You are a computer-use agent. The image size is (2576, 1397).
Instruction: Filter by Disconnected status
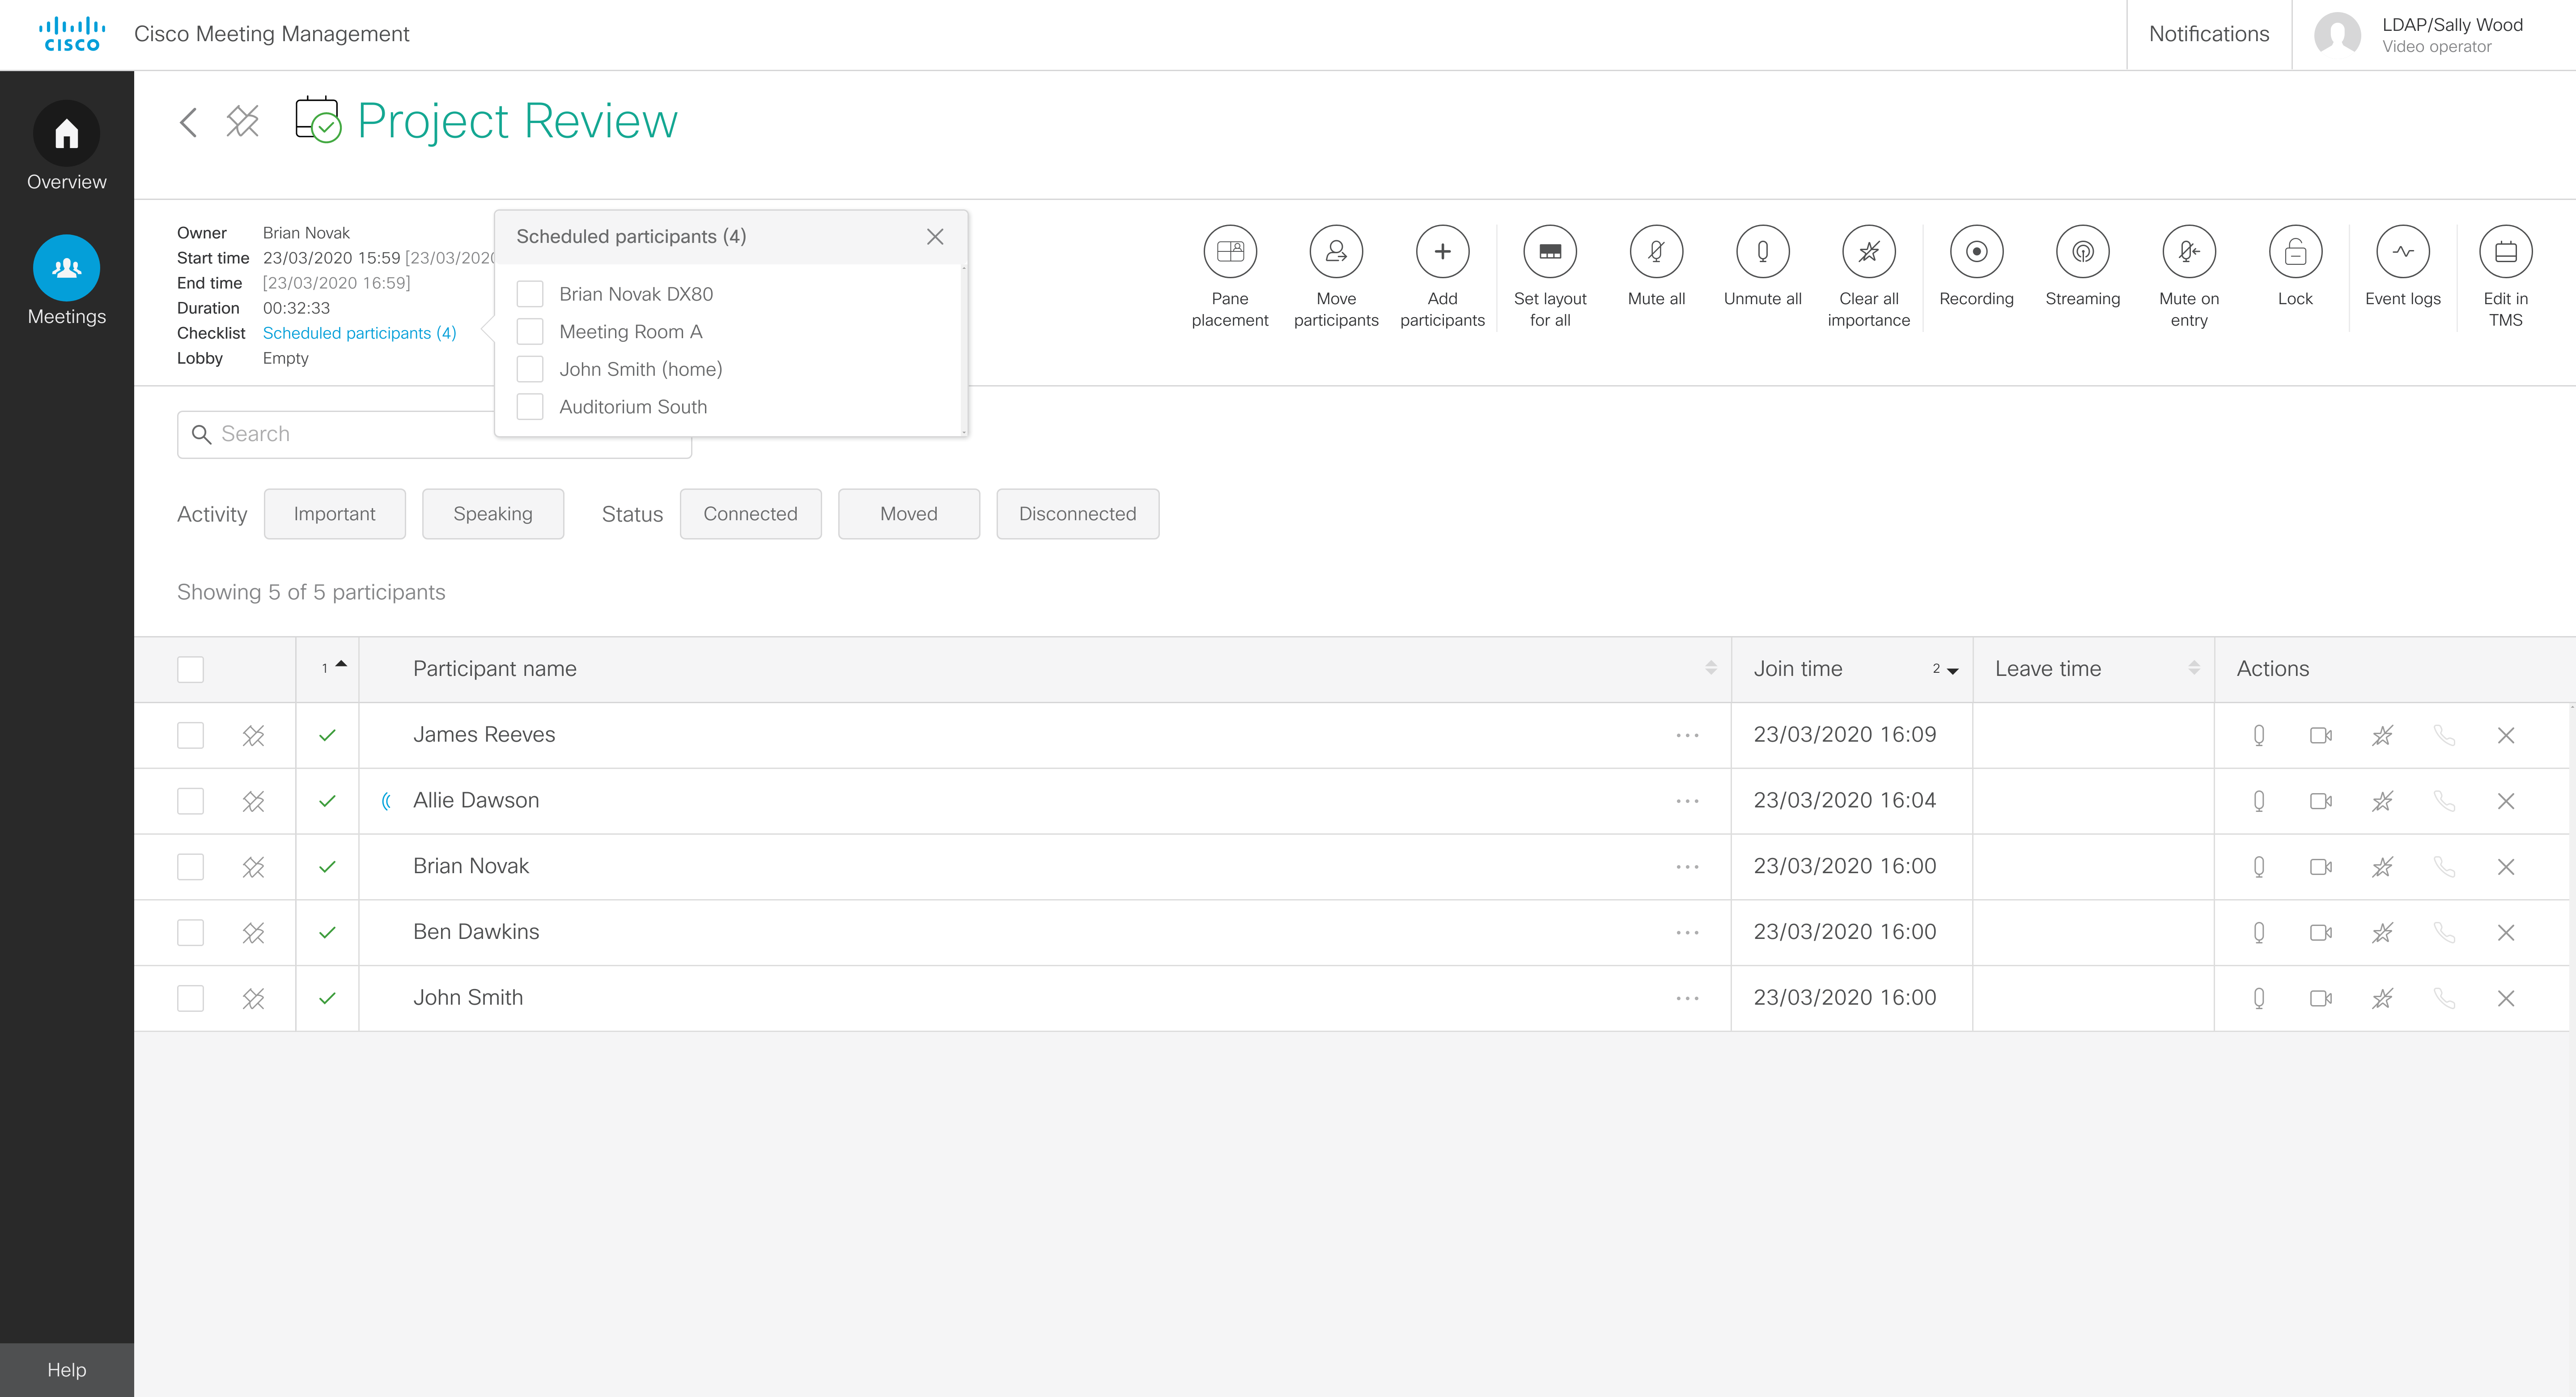pyautogui.click(x=1077, y=514)
